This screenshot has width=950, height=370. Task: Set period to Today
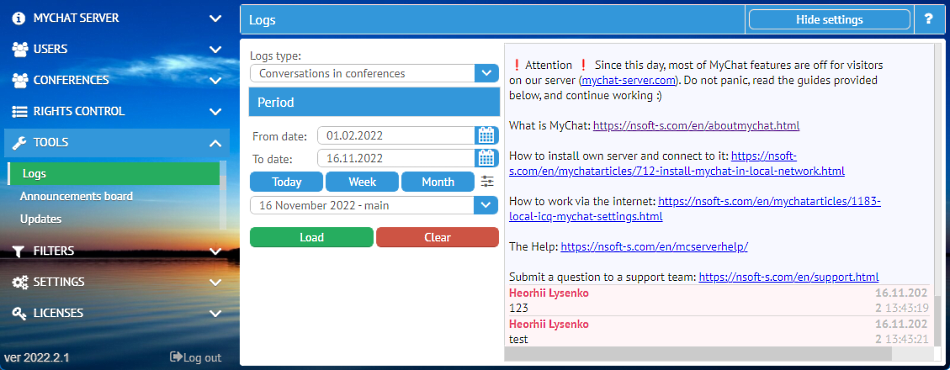click(x=287, y=182)
